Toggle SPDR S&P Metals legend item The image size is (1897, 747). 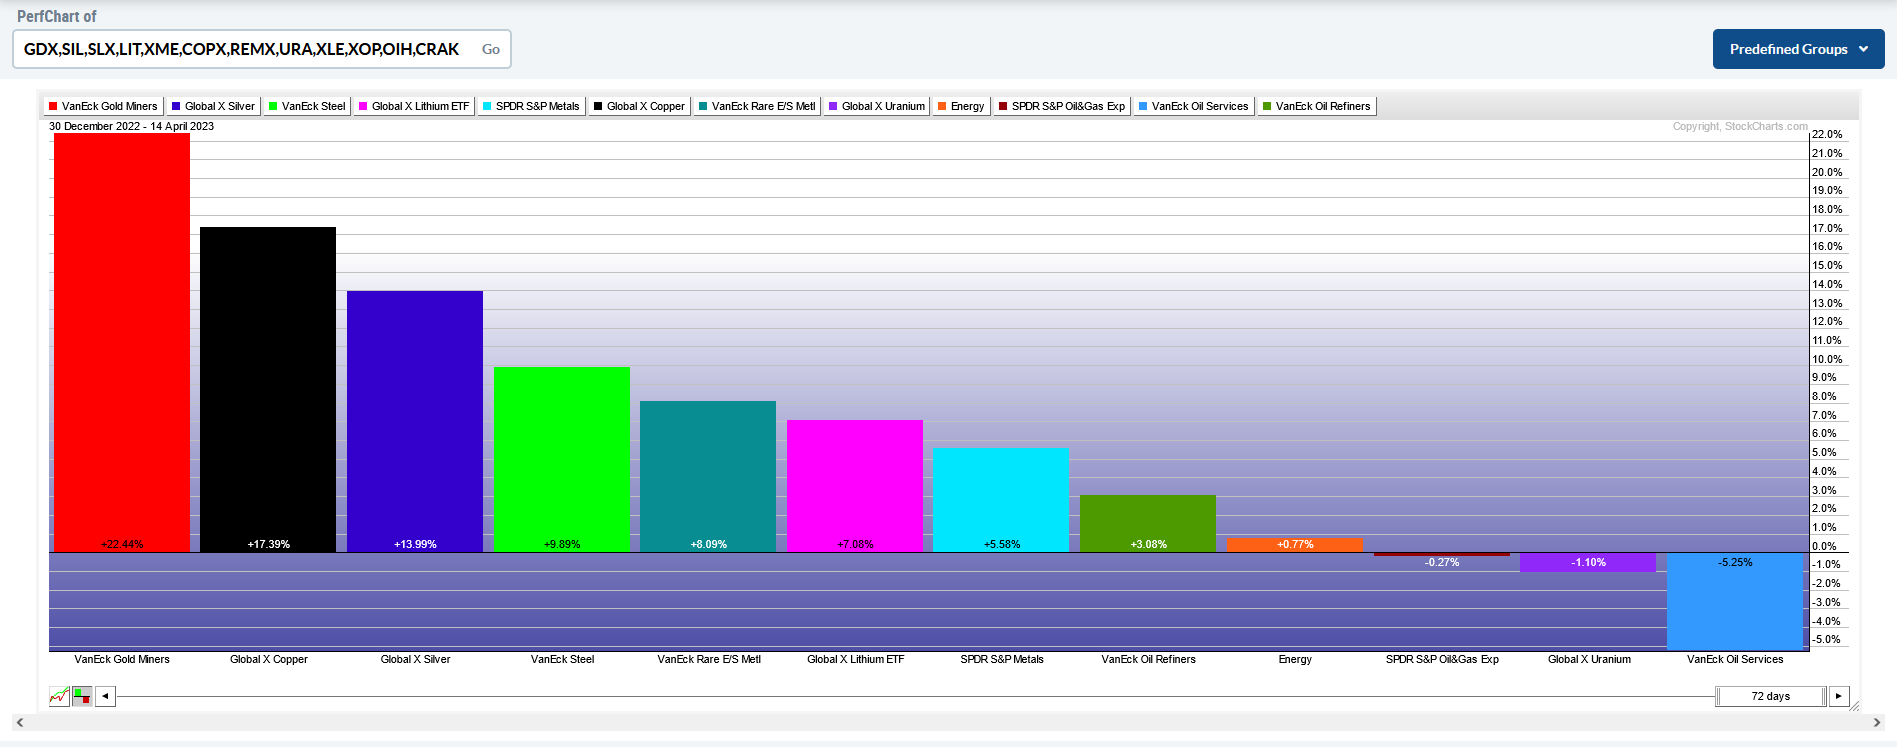click(531, 106)
